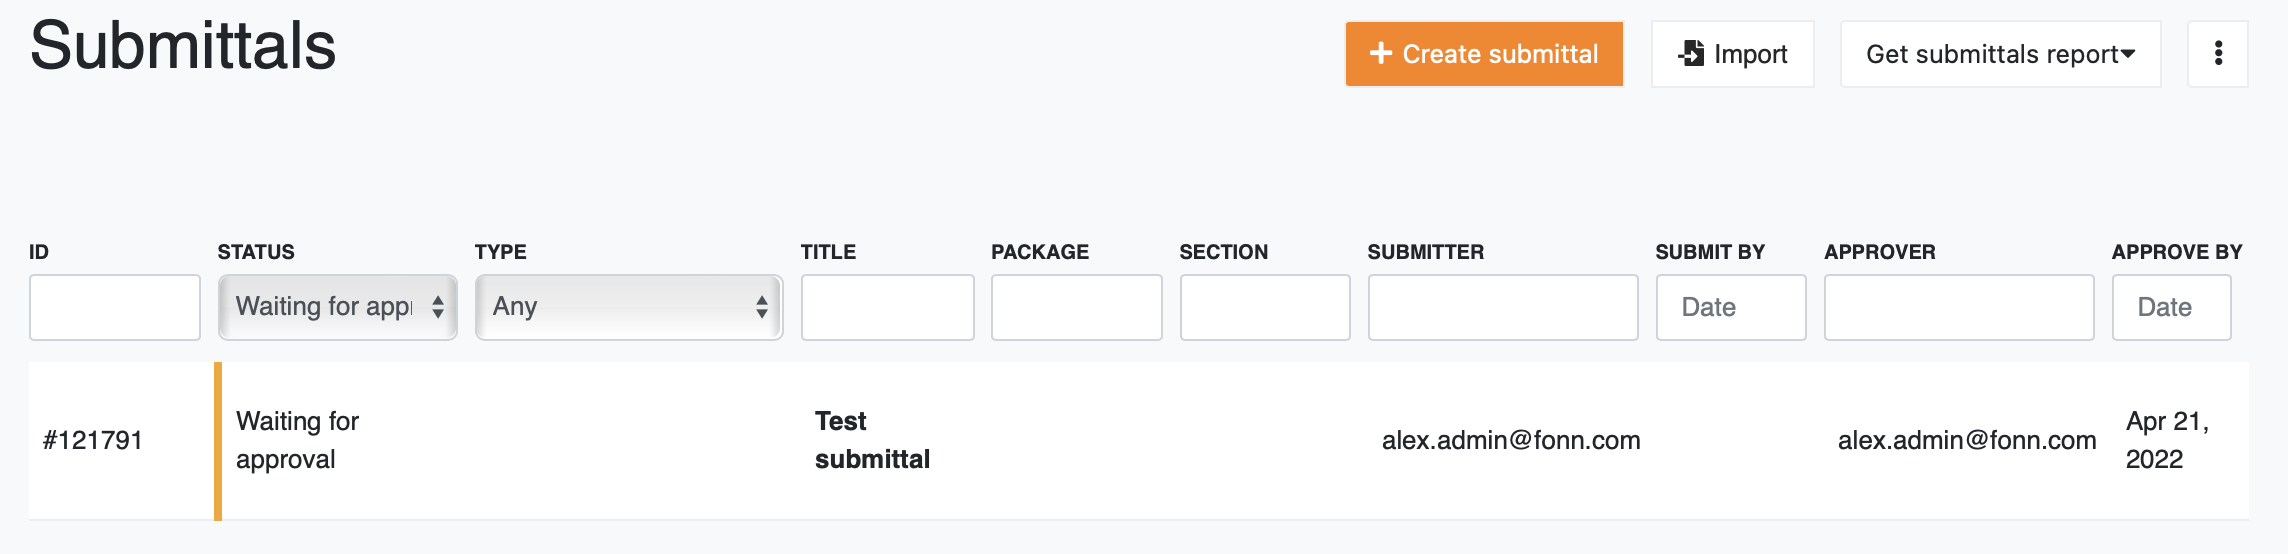Click the Status dropdown stepper arrows
Image resolution: width=2288 pixels, height=554 pixels.
pyautogui.click(x=438, y=307)
